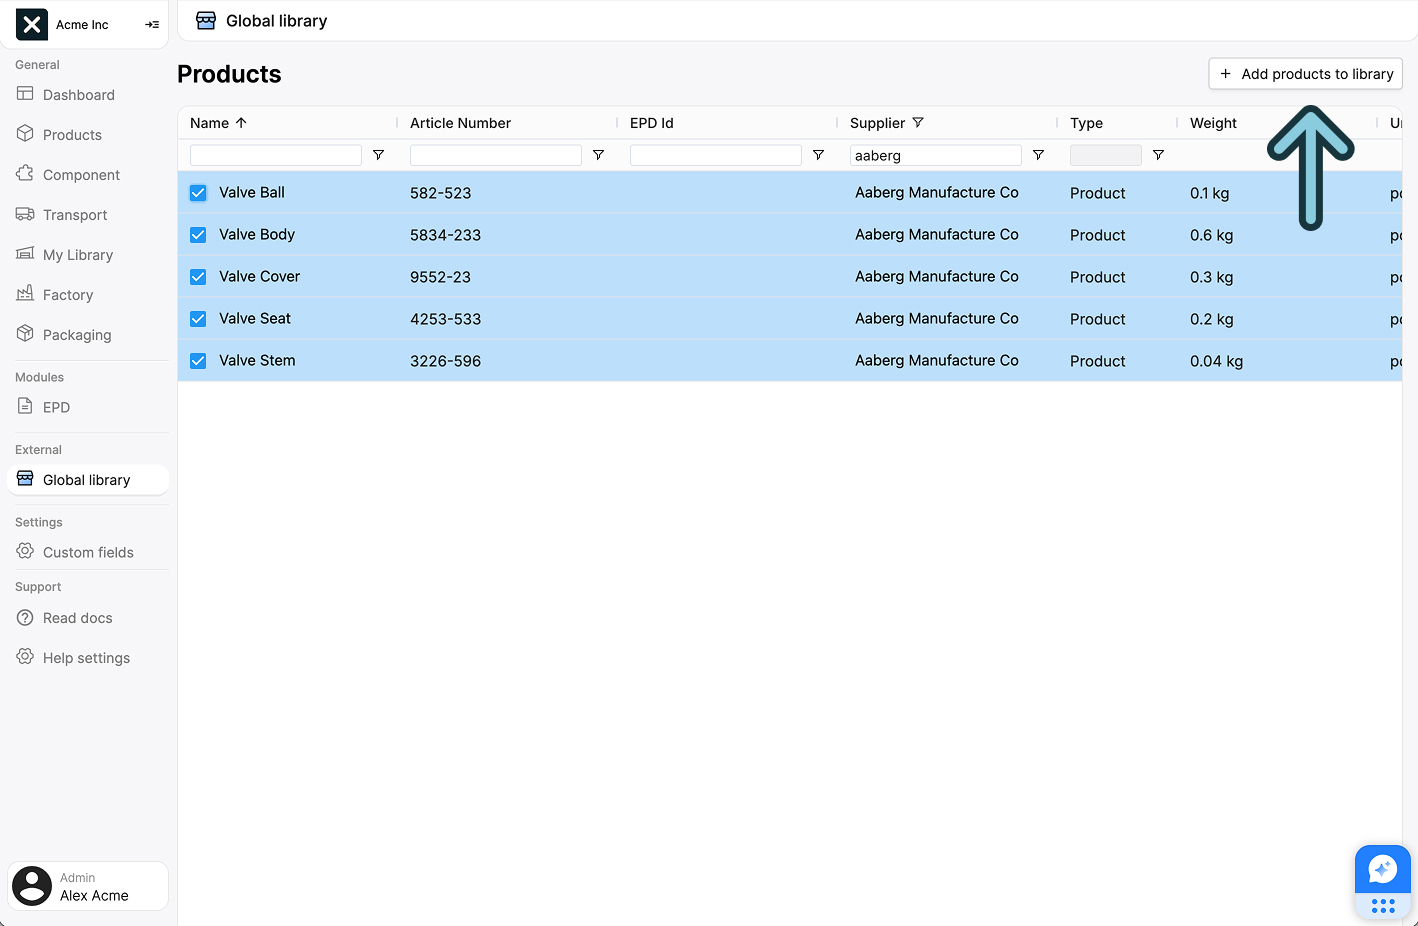Open the Read docs link

tap(77, 618)
